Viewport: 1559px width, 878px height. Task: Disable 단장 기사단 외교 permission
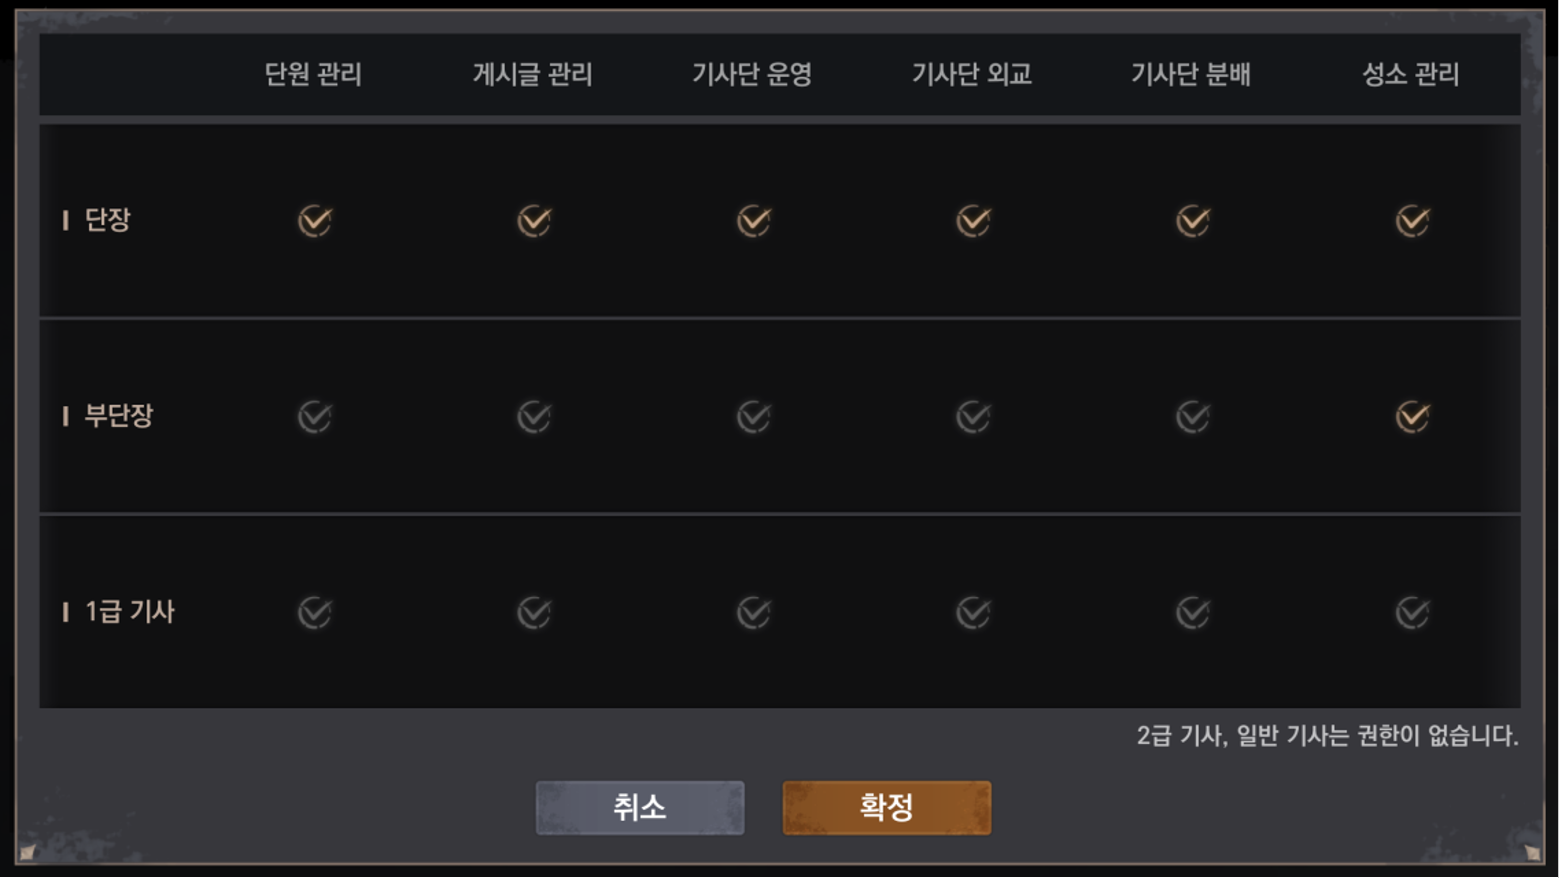[x=973, y=221]
